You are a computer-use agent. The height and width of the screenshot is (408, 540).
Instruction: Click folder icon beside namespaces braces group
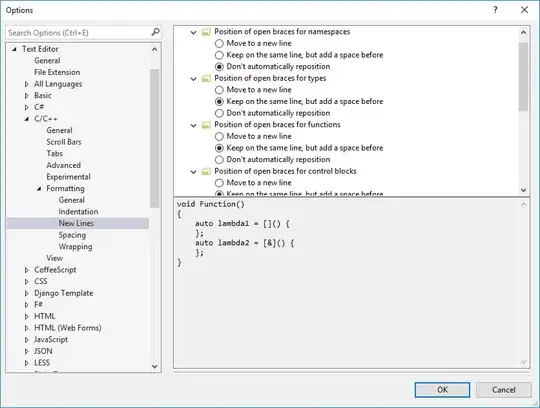pyautogui.click(x=206, y=32)
